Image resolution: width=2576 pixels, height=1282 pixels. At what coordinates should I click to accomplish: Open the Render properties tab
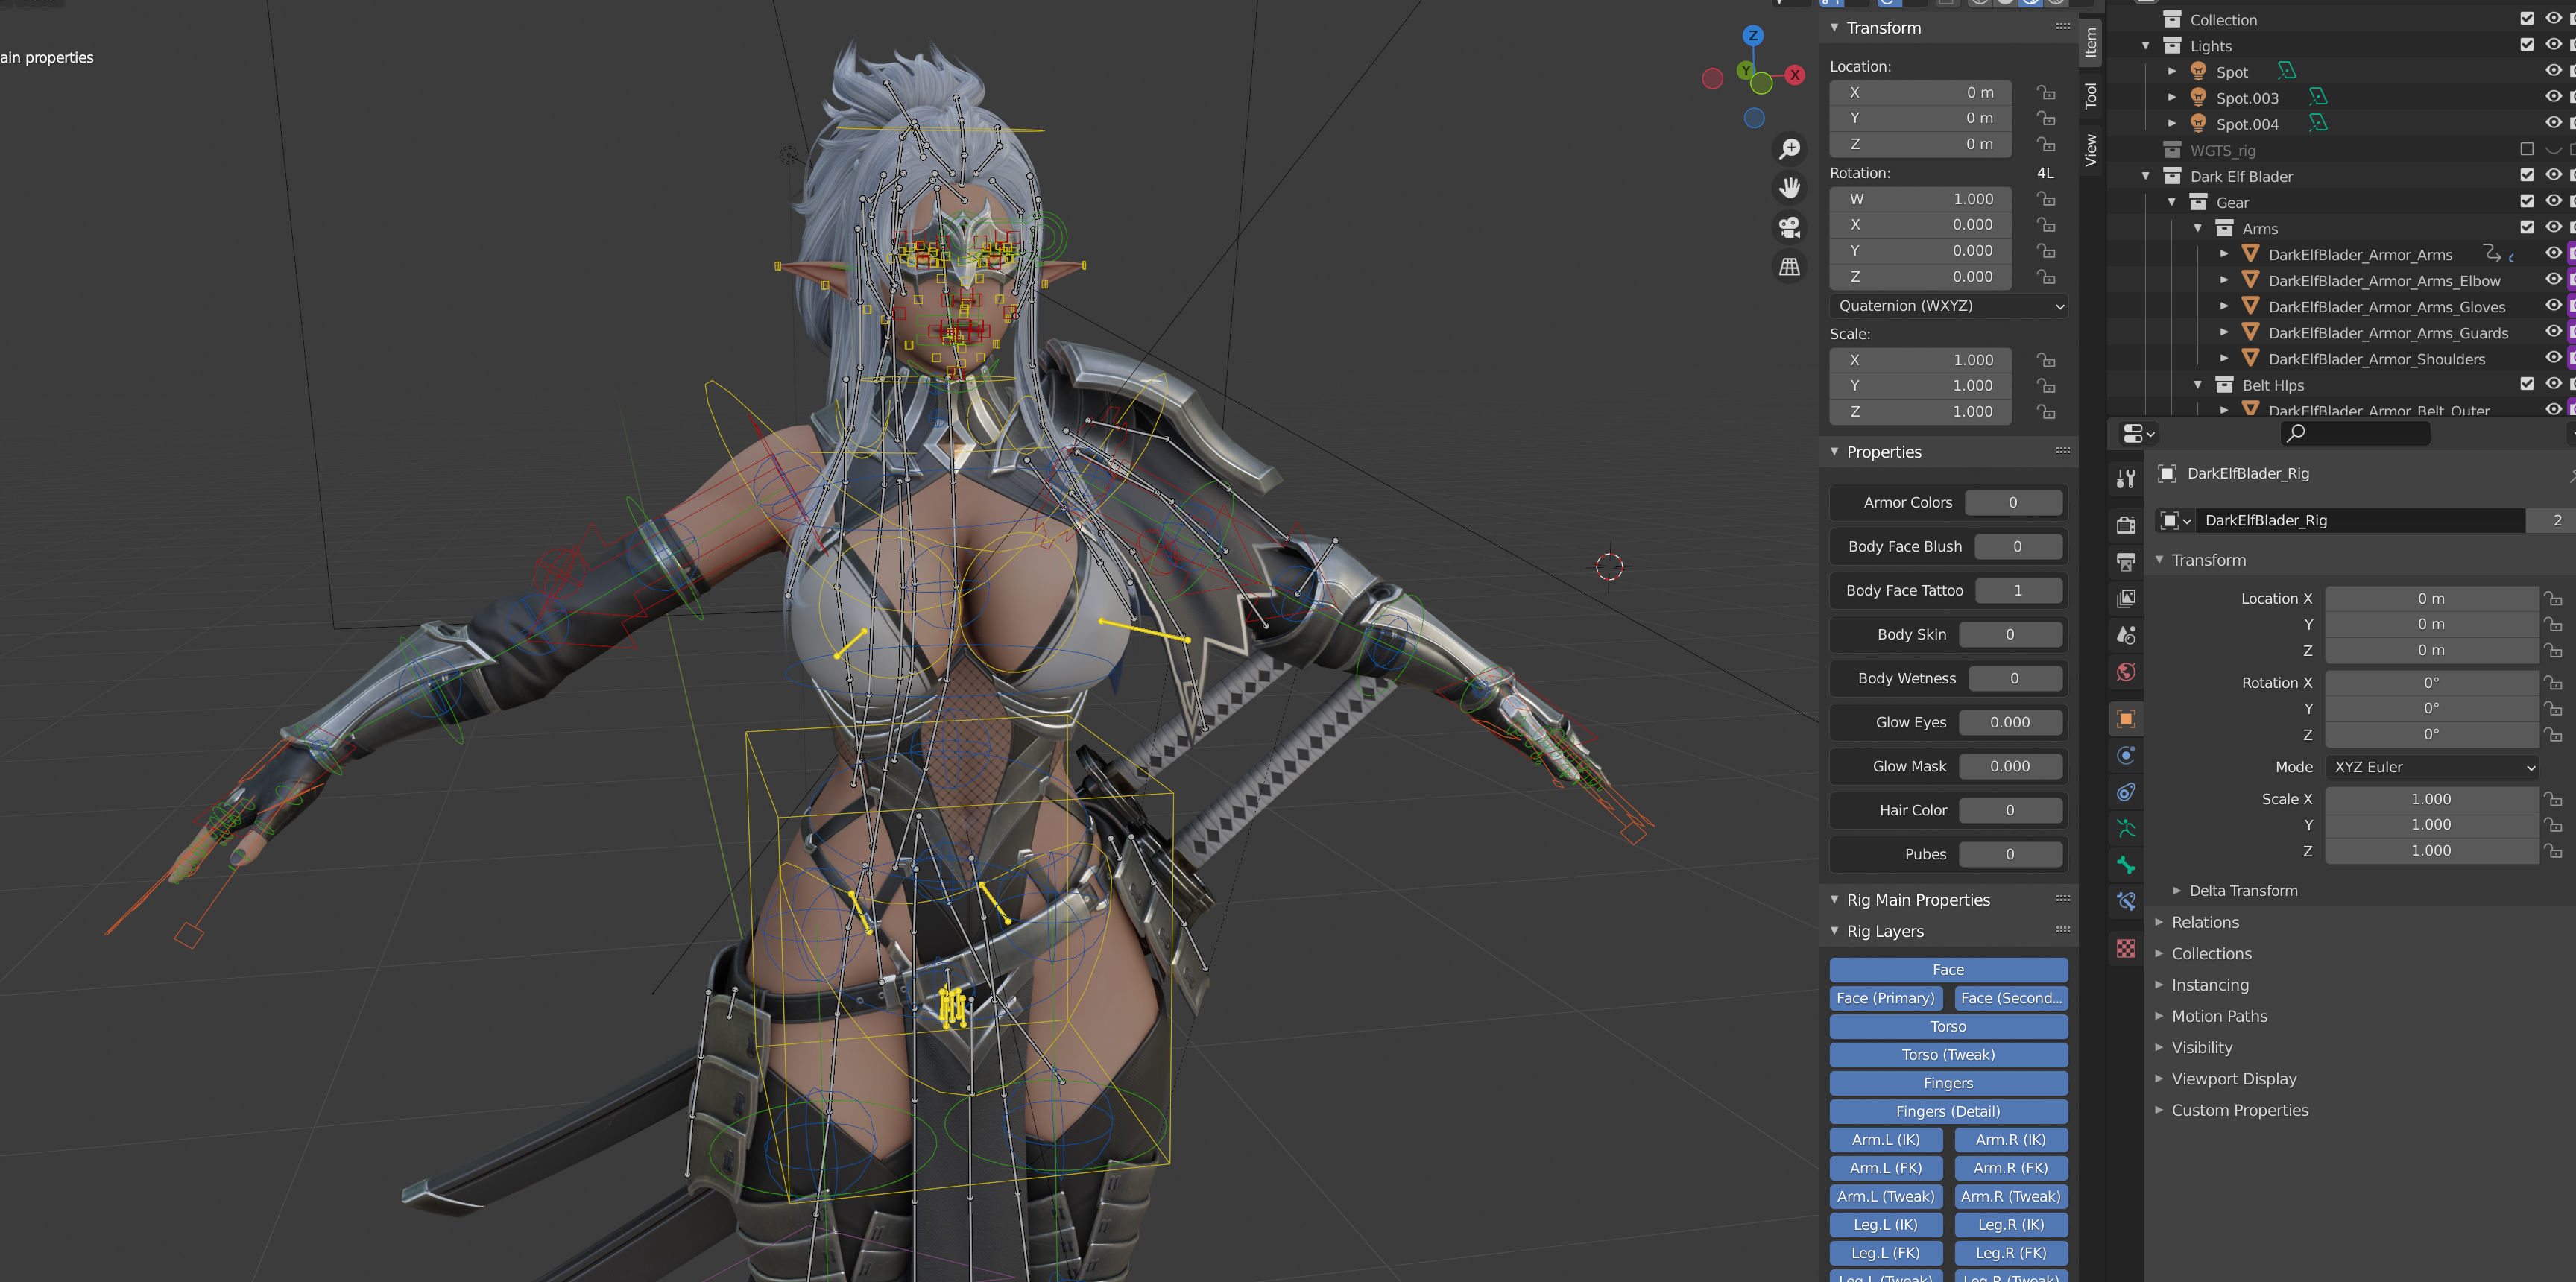(2126, 525)
